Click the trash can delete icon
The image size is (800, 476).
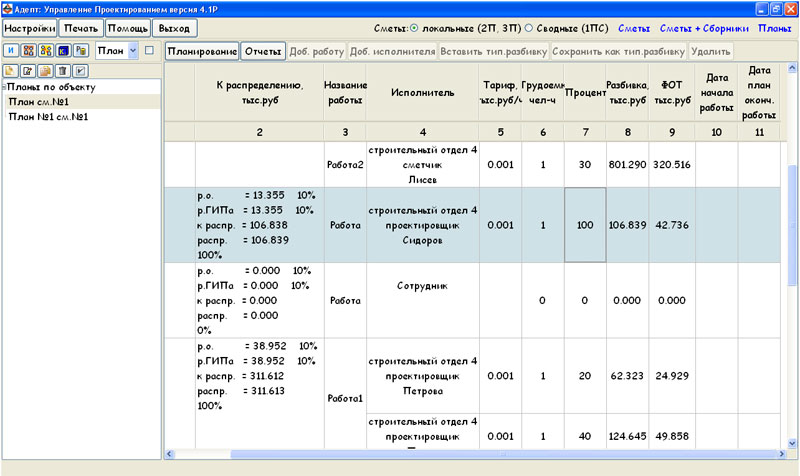point(62,72)
